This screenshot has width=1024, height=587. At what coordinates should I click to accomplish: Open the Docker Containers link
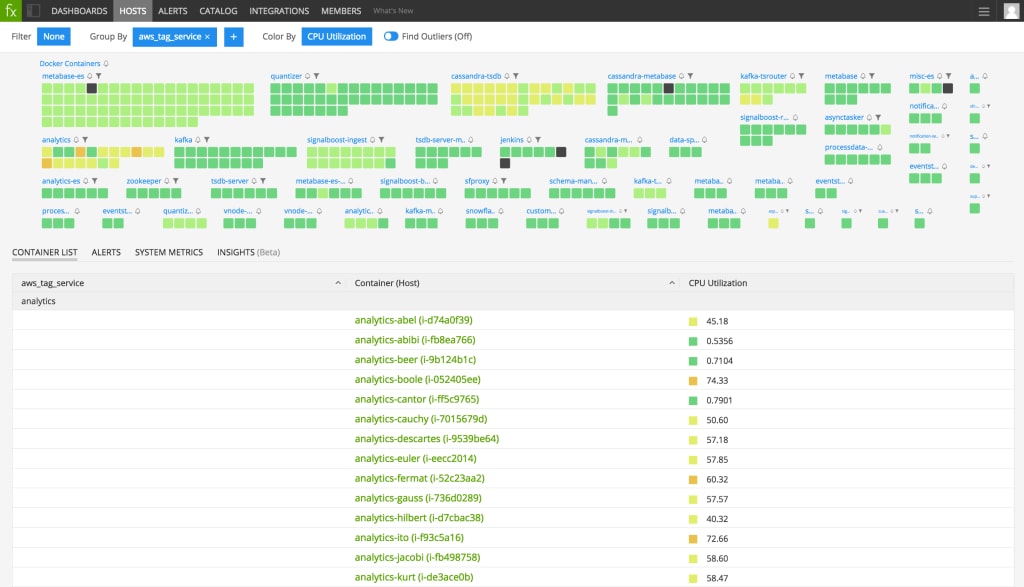click(69, 64)
